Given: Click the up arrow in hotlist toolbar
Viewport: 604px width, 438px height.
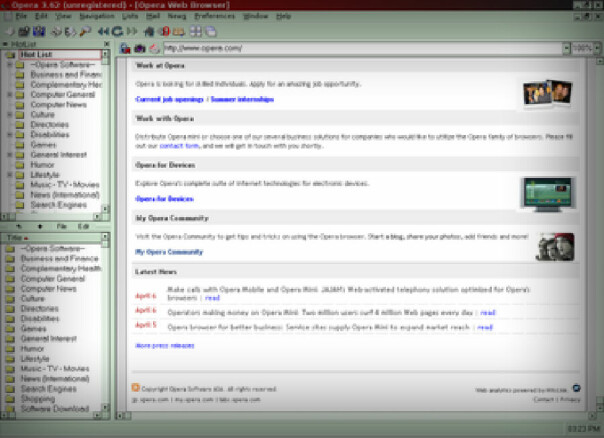Looking at the screenshot, I should 19,227.
